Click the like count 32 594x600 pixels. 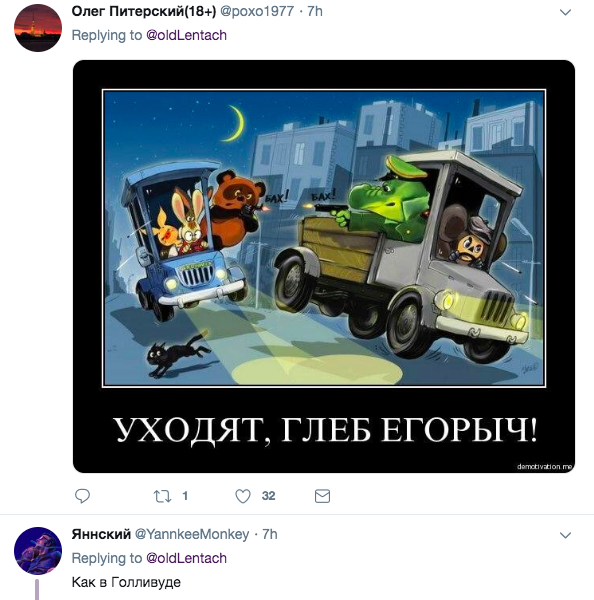(268, 496)
